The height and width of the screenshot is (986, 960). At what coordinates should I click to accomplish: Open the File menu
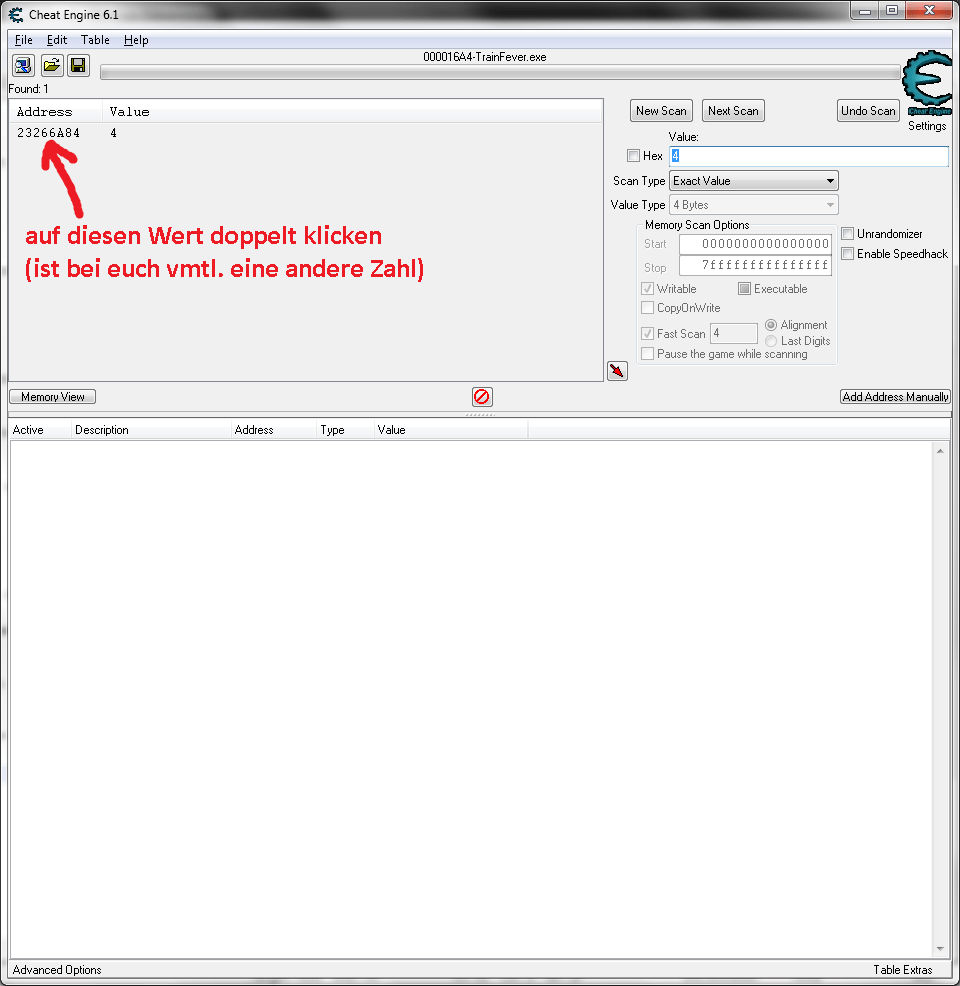(23, 40)
